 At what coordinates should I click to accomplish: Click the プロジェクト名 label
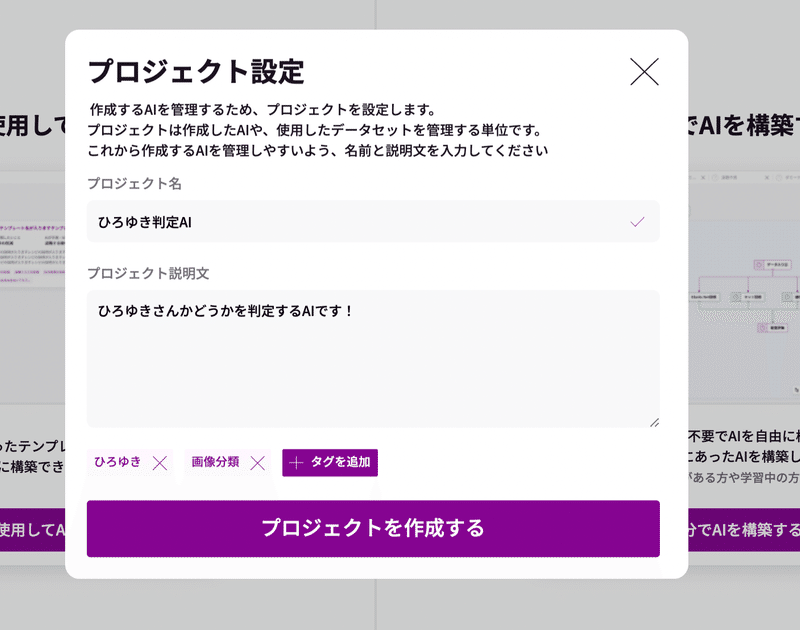tap(135, 184)
